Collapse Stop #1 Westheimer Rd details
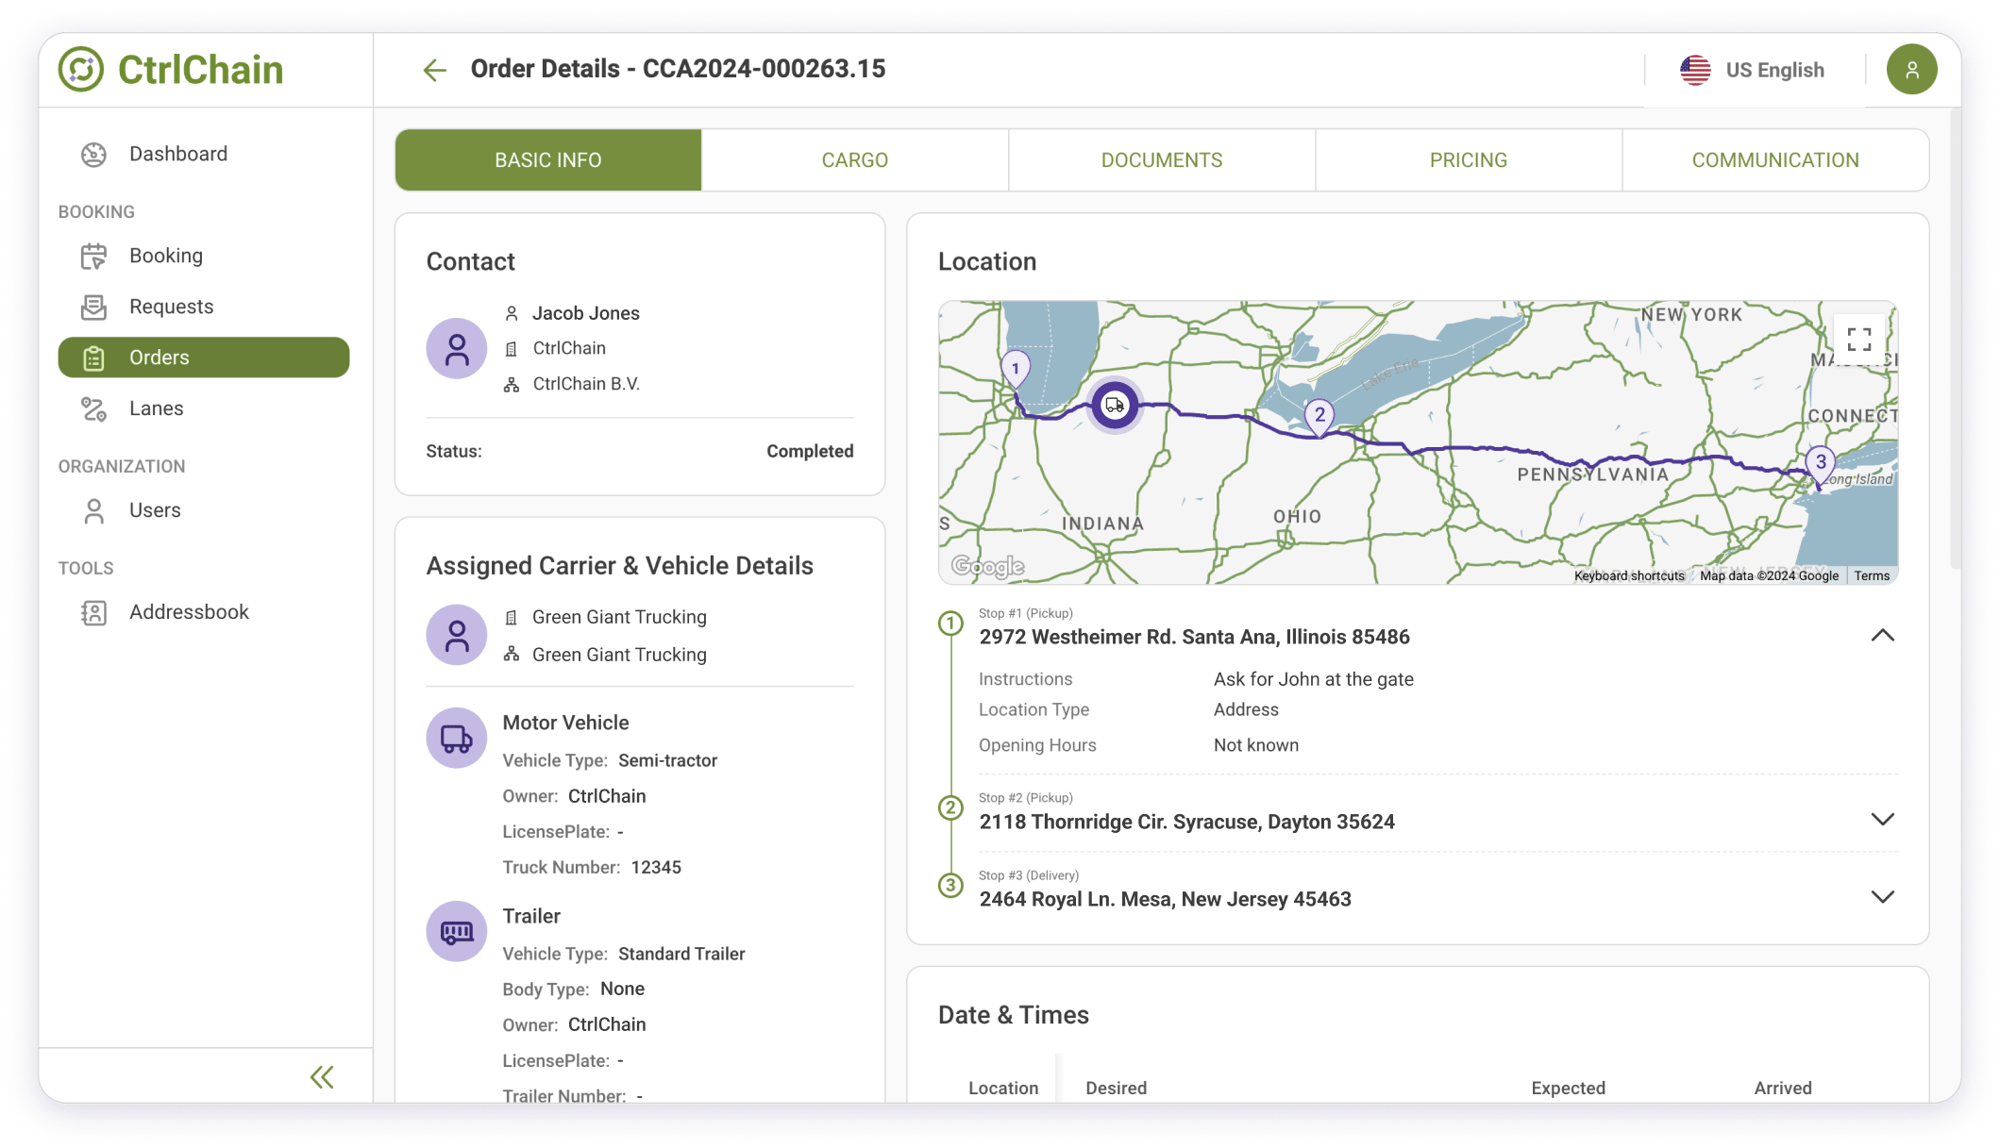This screenshot has height=1148, width=2000. [x=1882, y=636]
